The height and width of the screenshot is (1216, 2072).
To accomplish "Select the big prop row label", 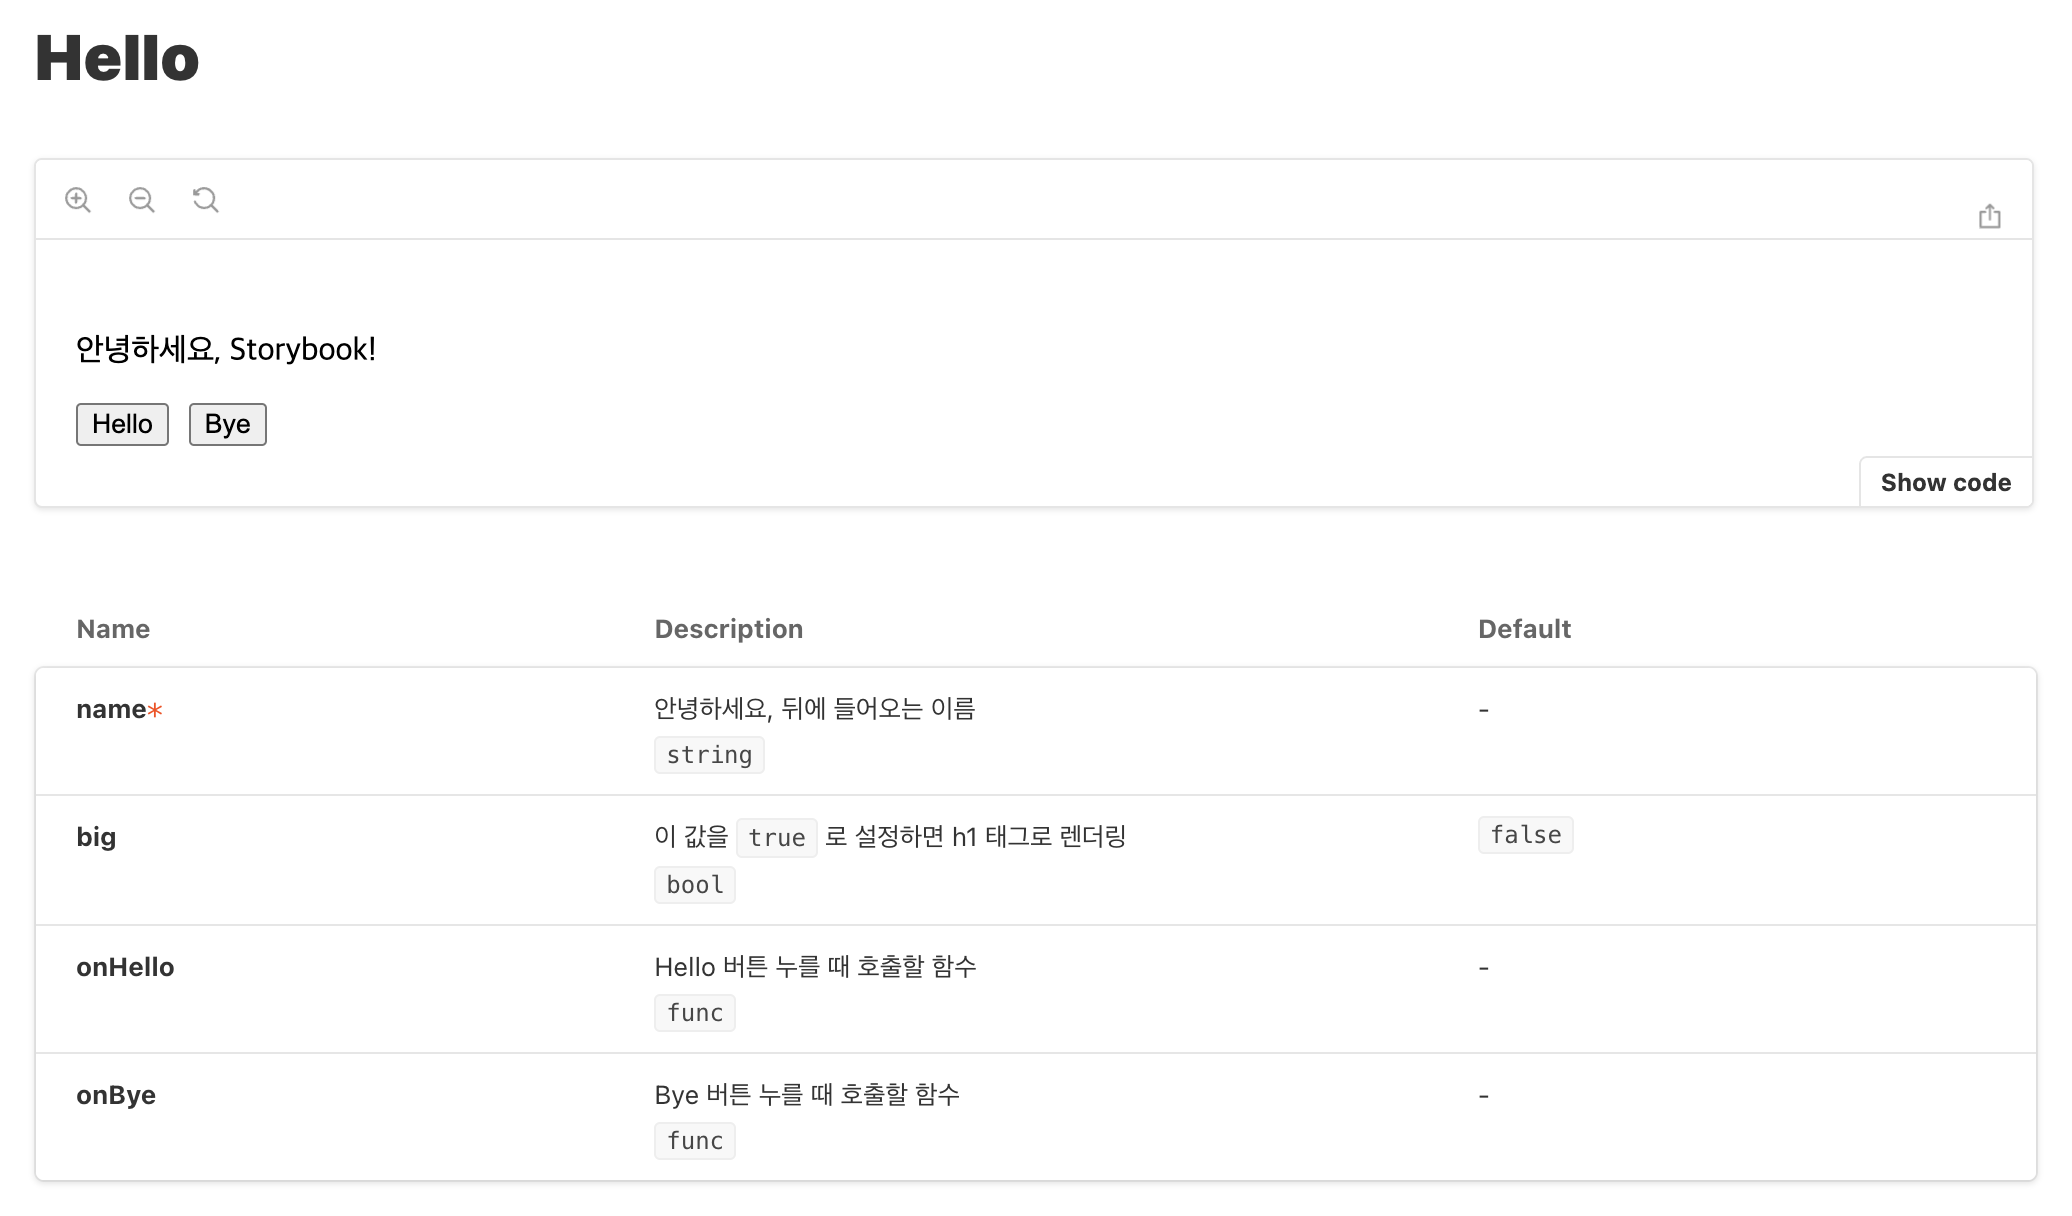I will pyautogui.click(x=96, y=838).
